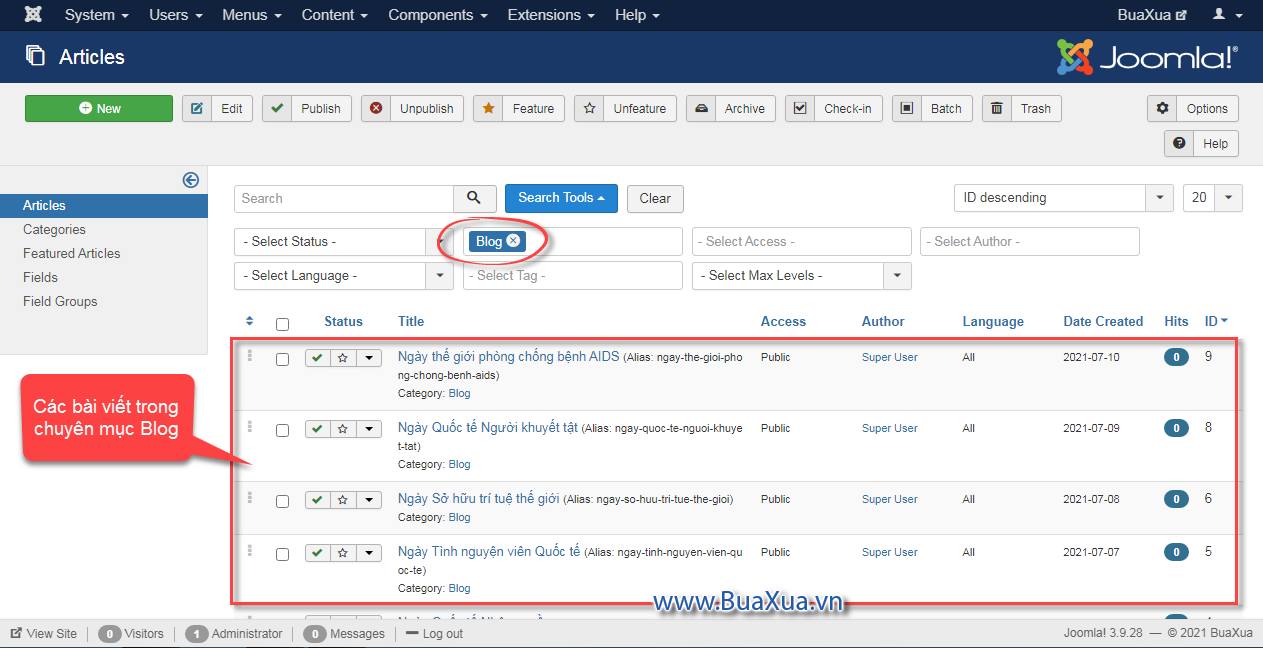Open the Components menu
Image resolution: width=1263 pixels, height=648 pixels.
pos(438,15)
